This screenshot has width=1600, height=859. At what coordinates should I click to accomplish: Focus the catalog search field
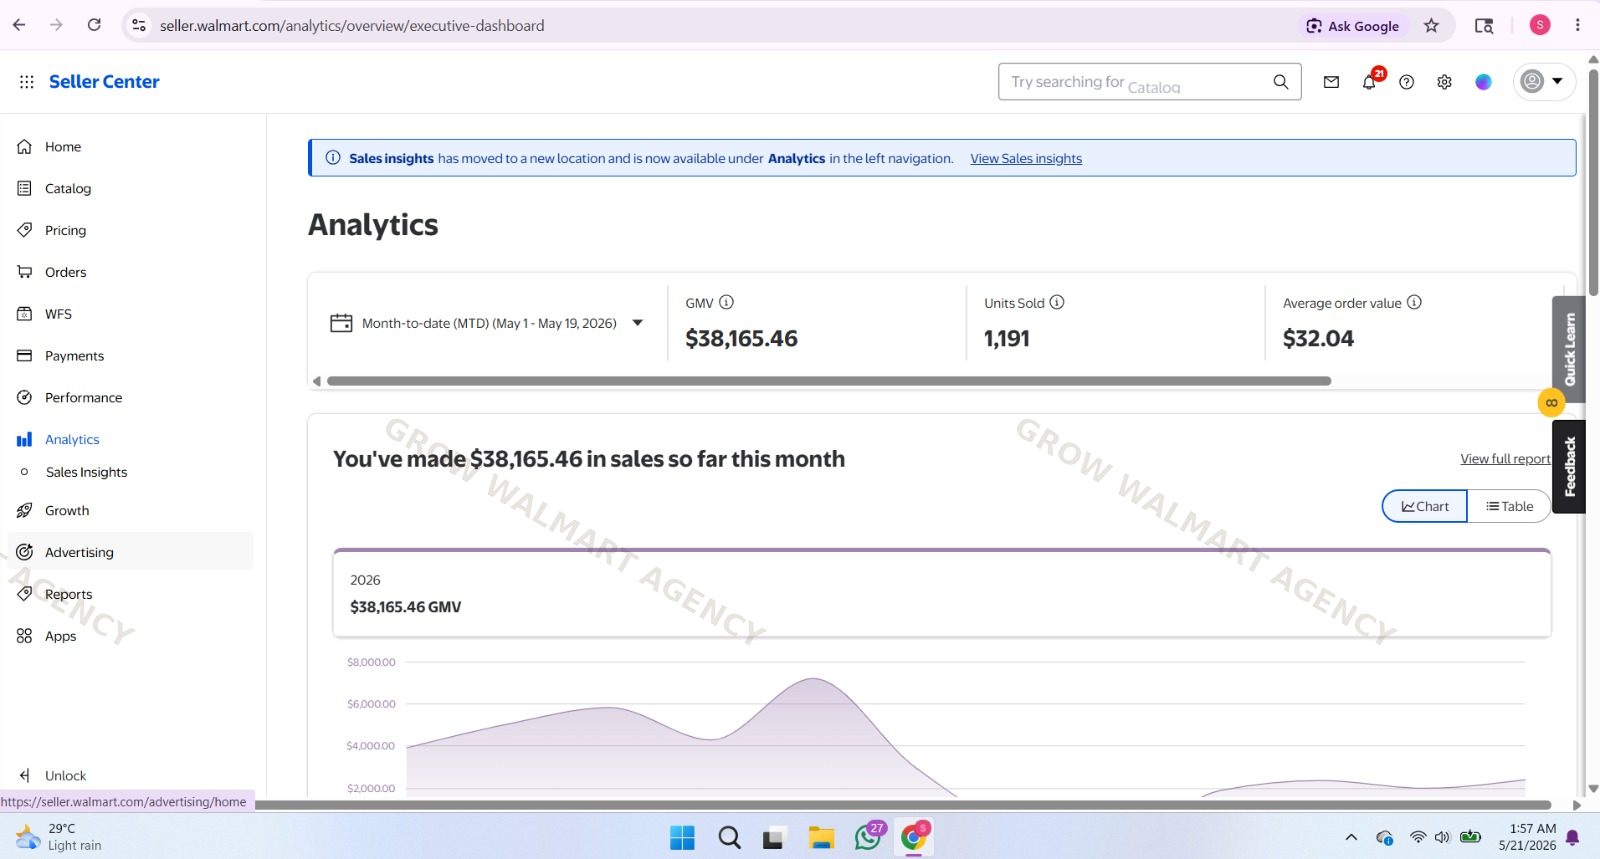click(x=1135, y=82)
